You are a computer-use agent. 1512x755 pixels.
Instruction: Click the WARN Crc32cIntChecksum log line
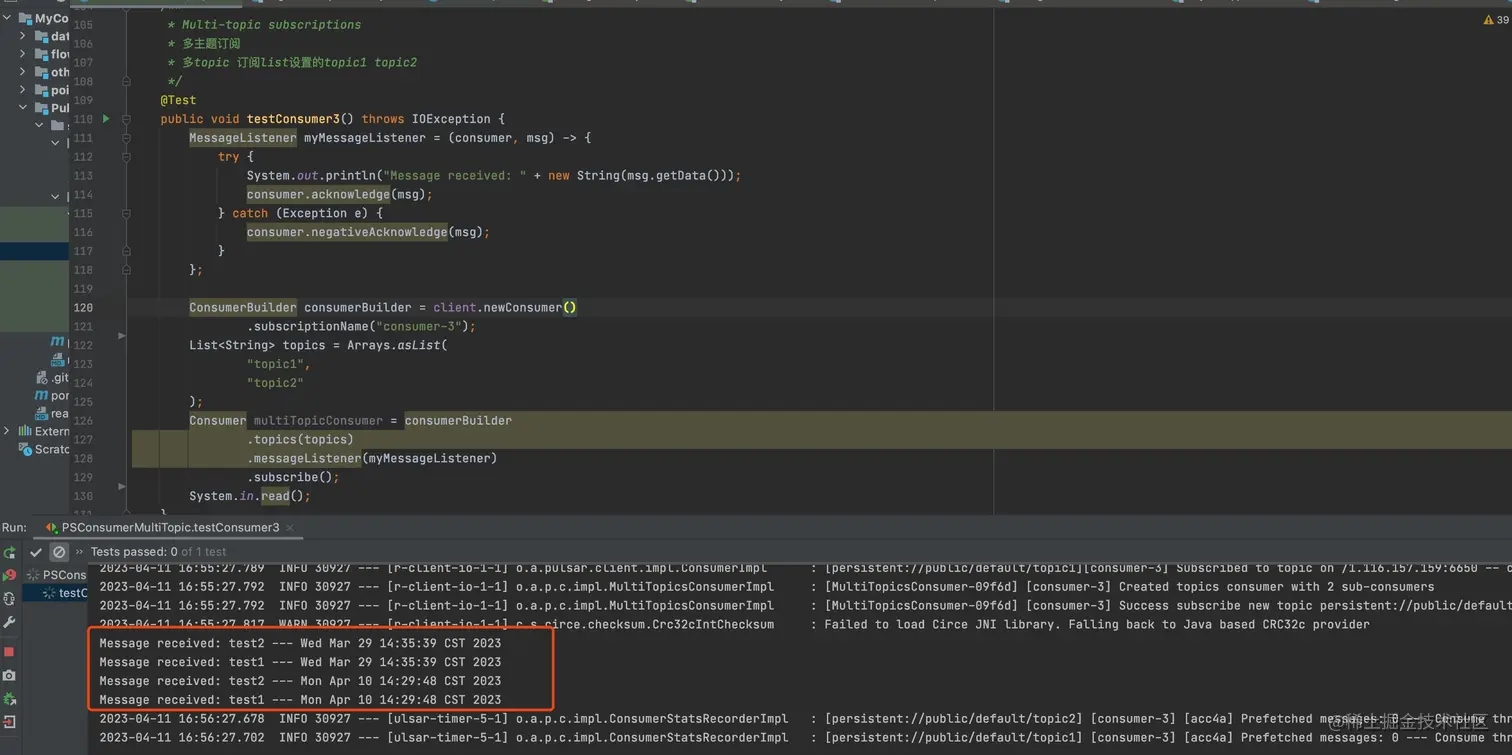coord(734,625)
